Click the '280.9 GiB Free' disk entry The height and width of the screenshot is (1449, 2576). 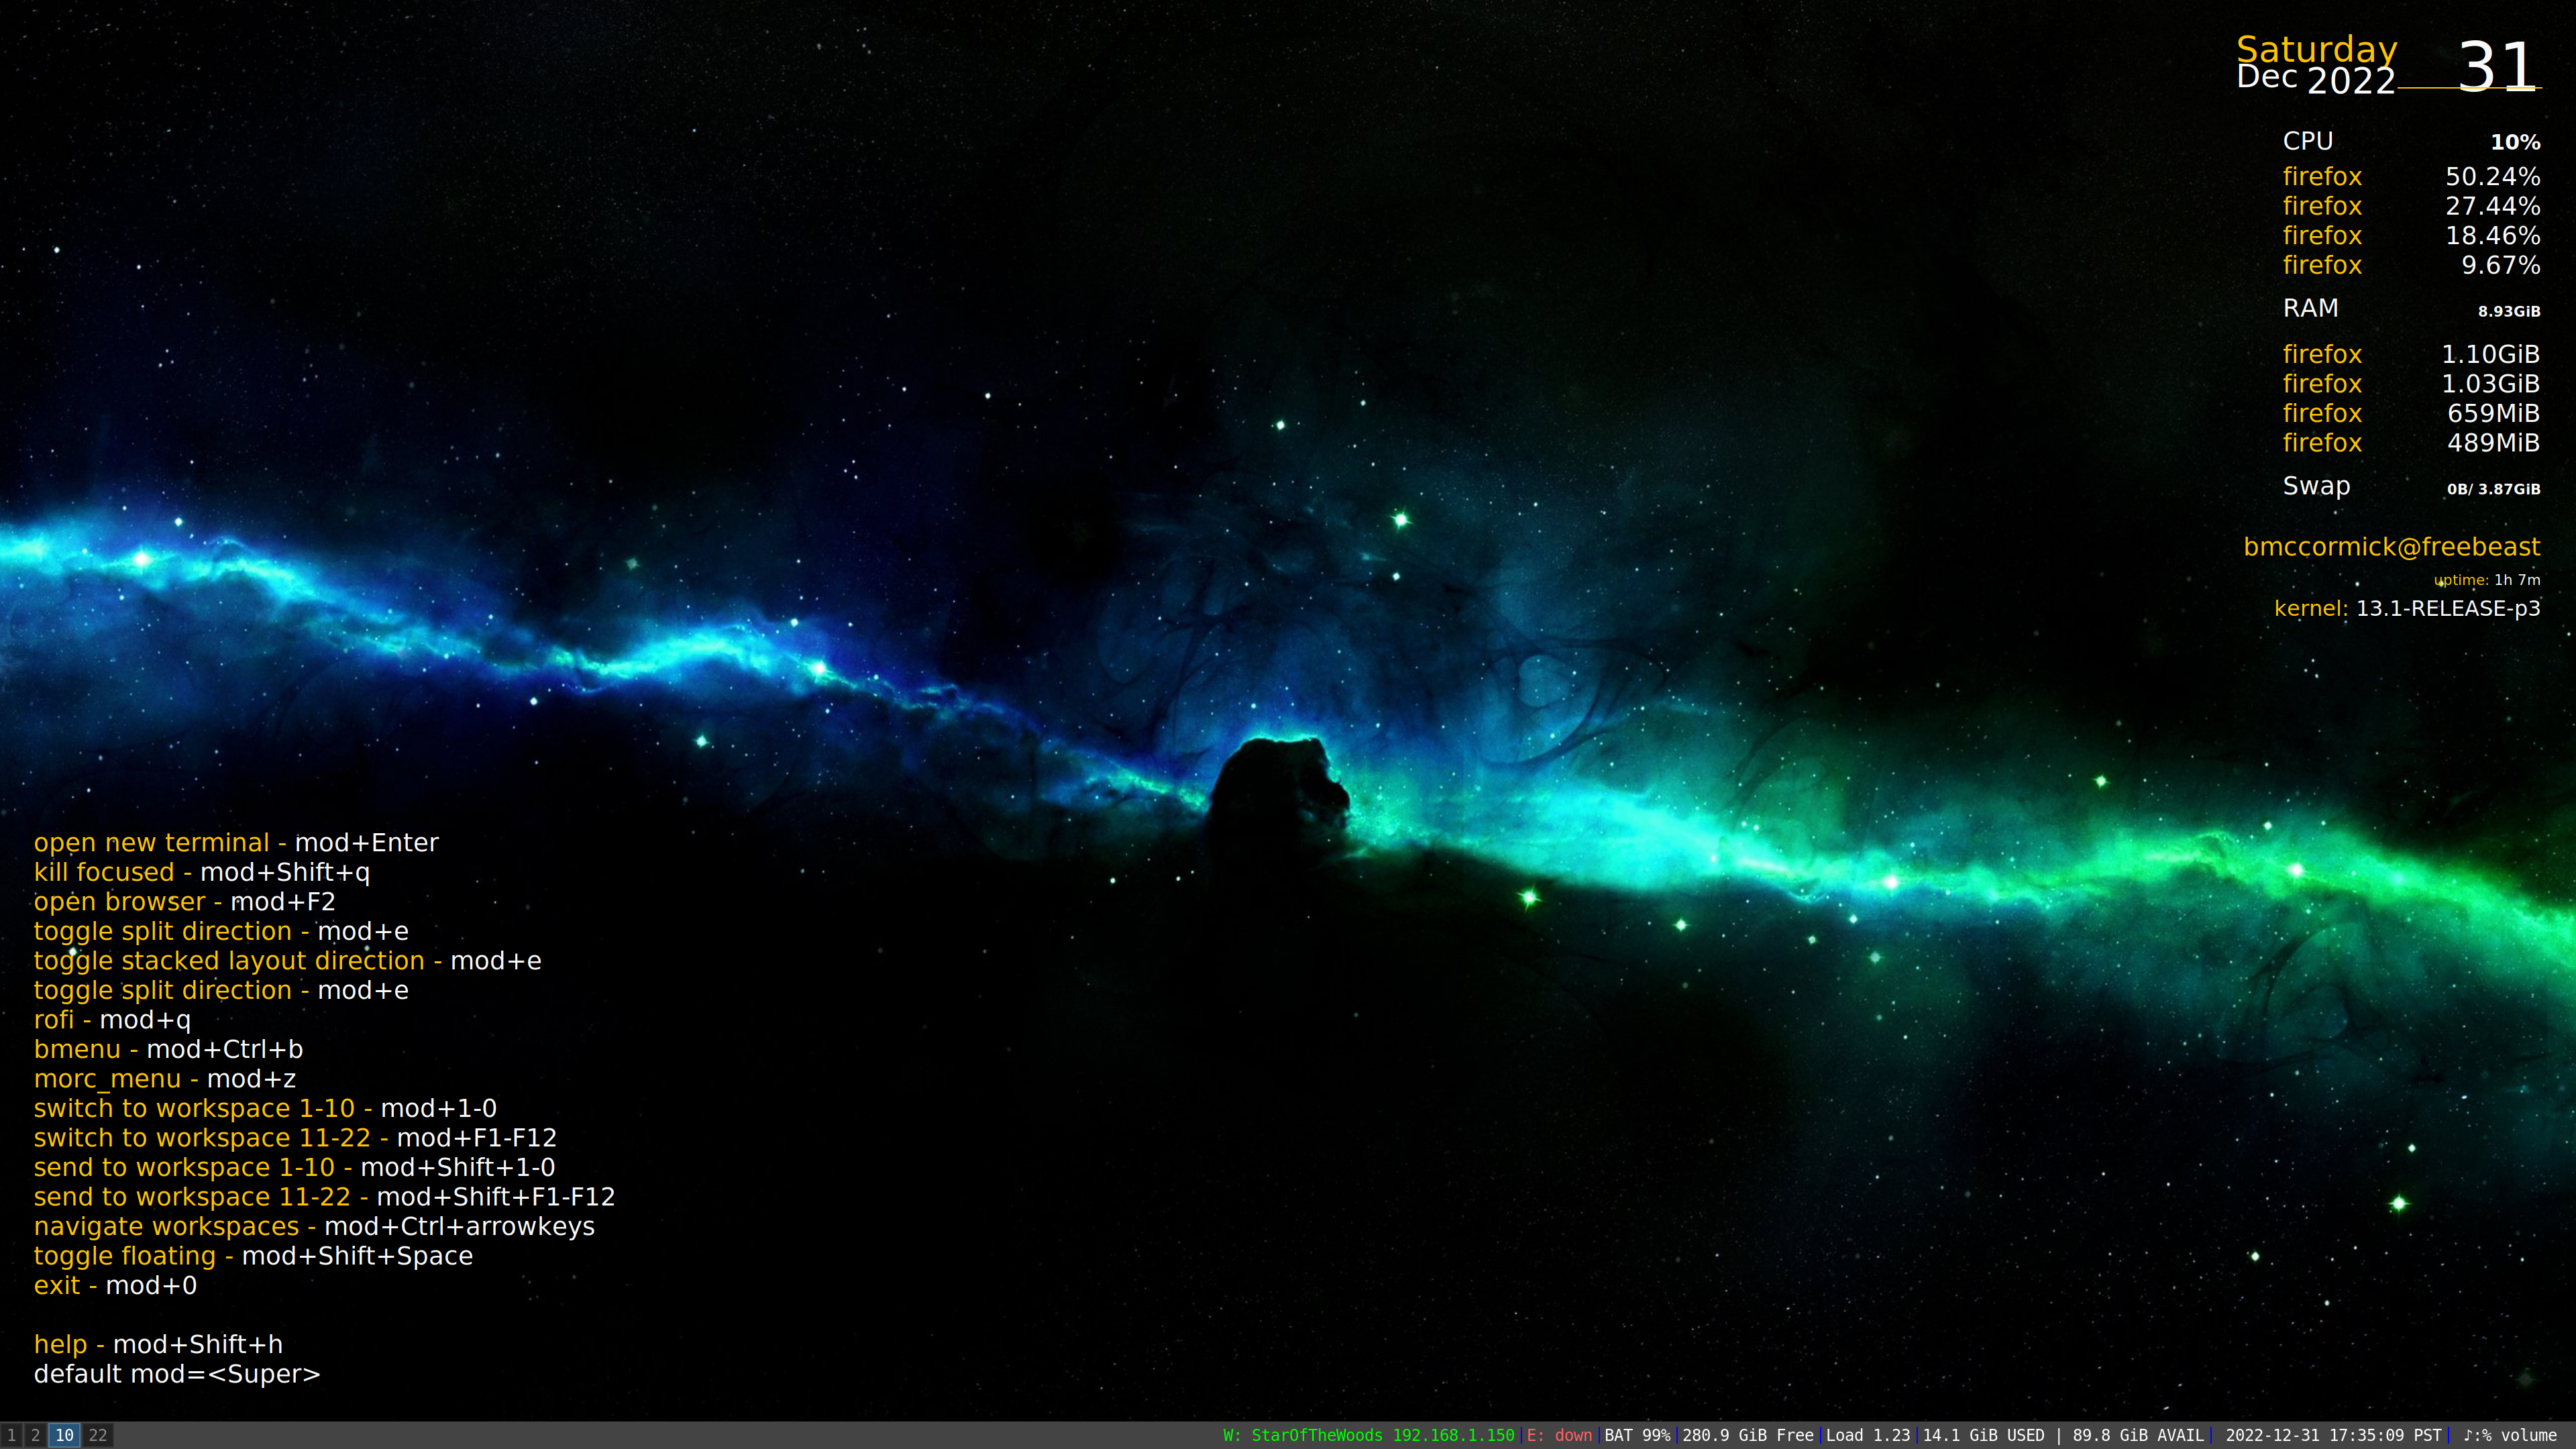(1748, 1435)
